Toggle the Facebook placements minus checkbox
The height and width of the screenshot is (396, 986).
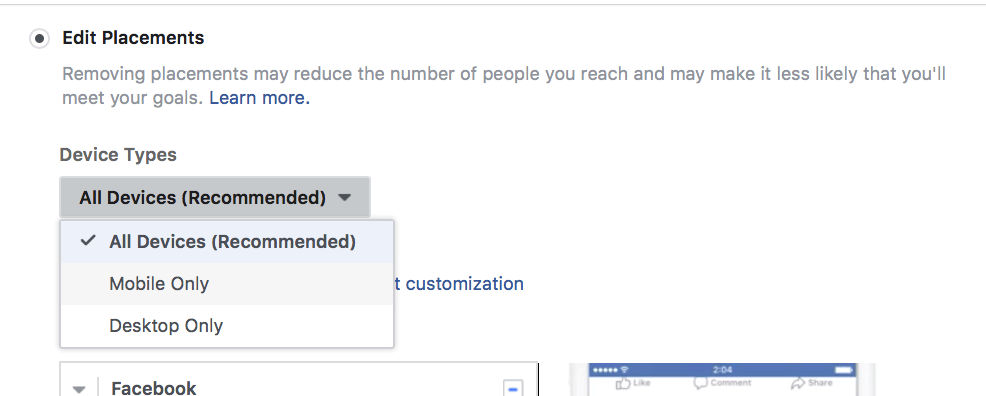click(513, 388)
